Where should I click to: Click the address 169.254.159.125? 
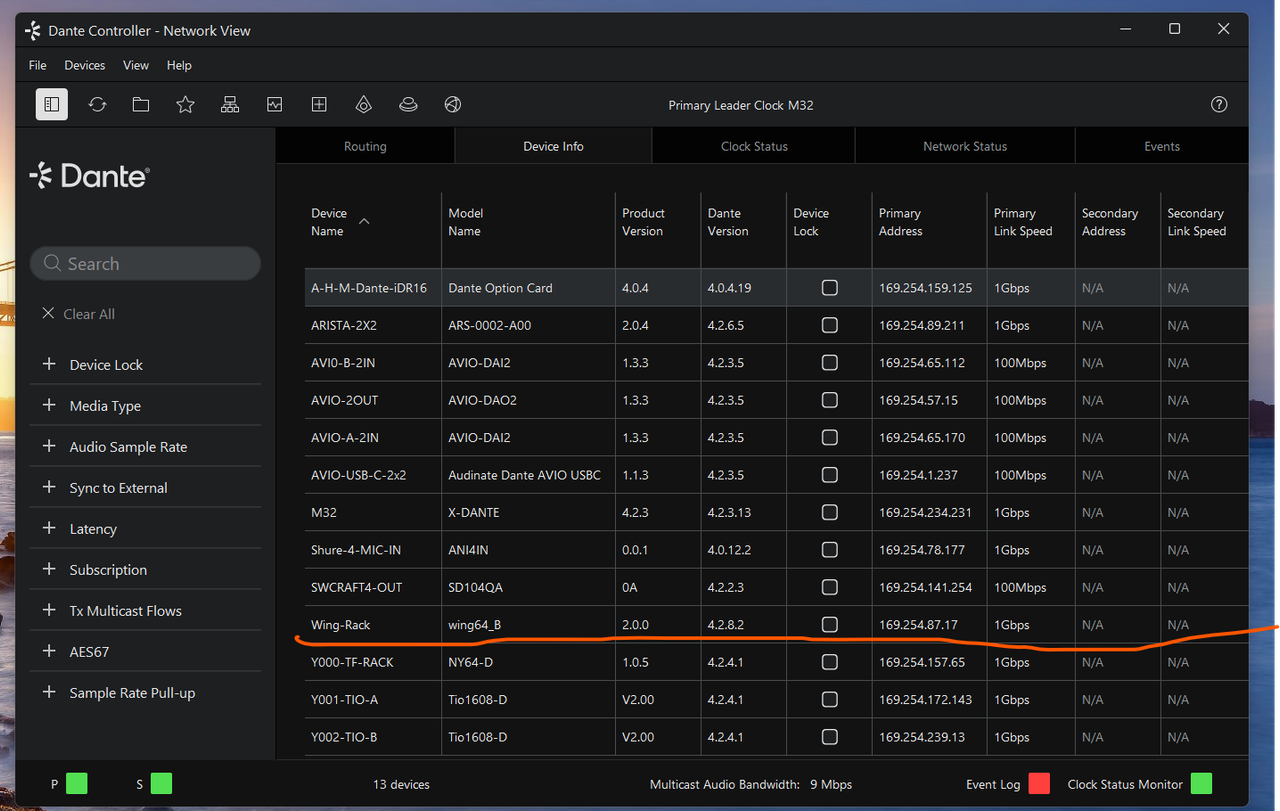click(x=926, y=288)
